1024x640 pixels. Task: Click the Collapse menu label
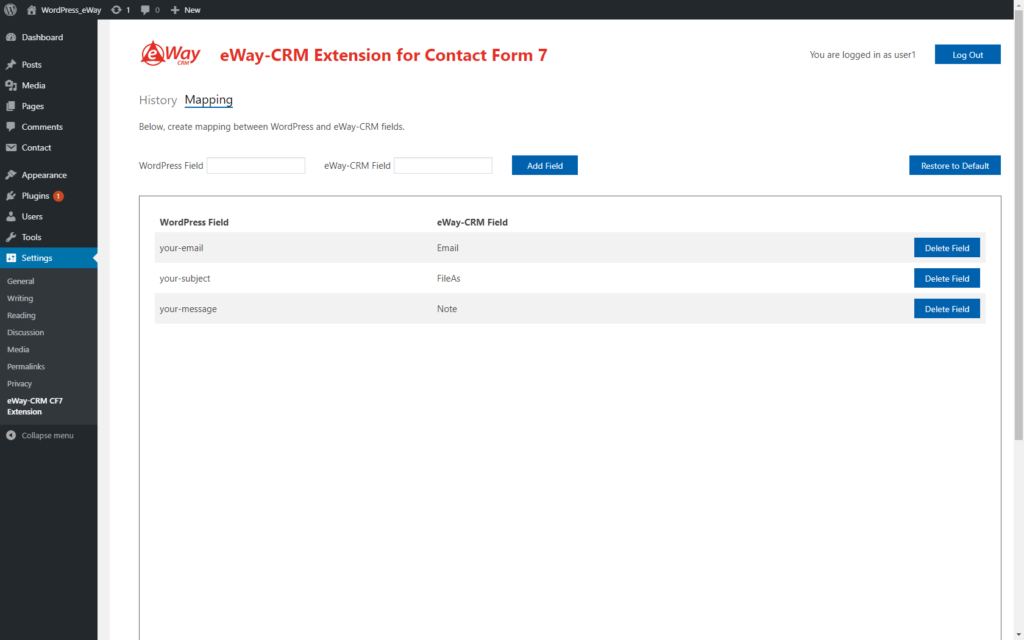coord(48,435)
